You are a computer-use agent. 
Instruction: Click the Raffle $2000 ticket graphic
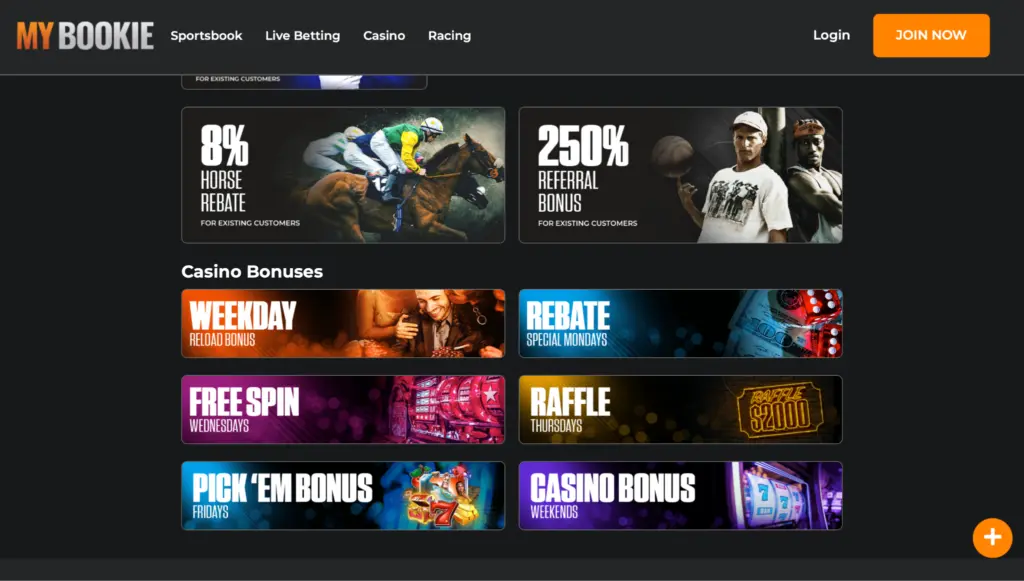[x=780, y=410]
